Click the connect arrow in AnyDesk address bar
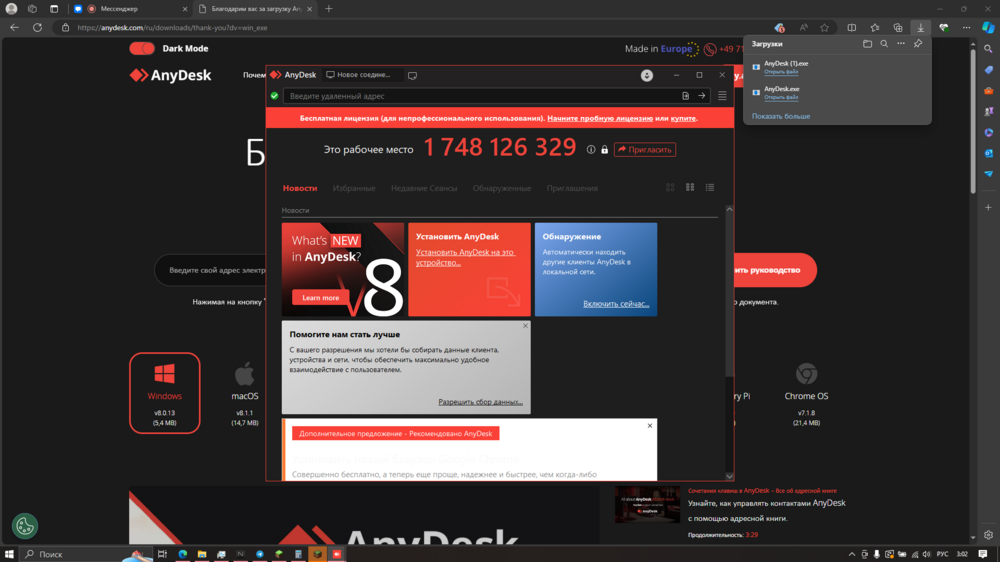Viewport: 1000px width, 562px height. click(702, 96)
